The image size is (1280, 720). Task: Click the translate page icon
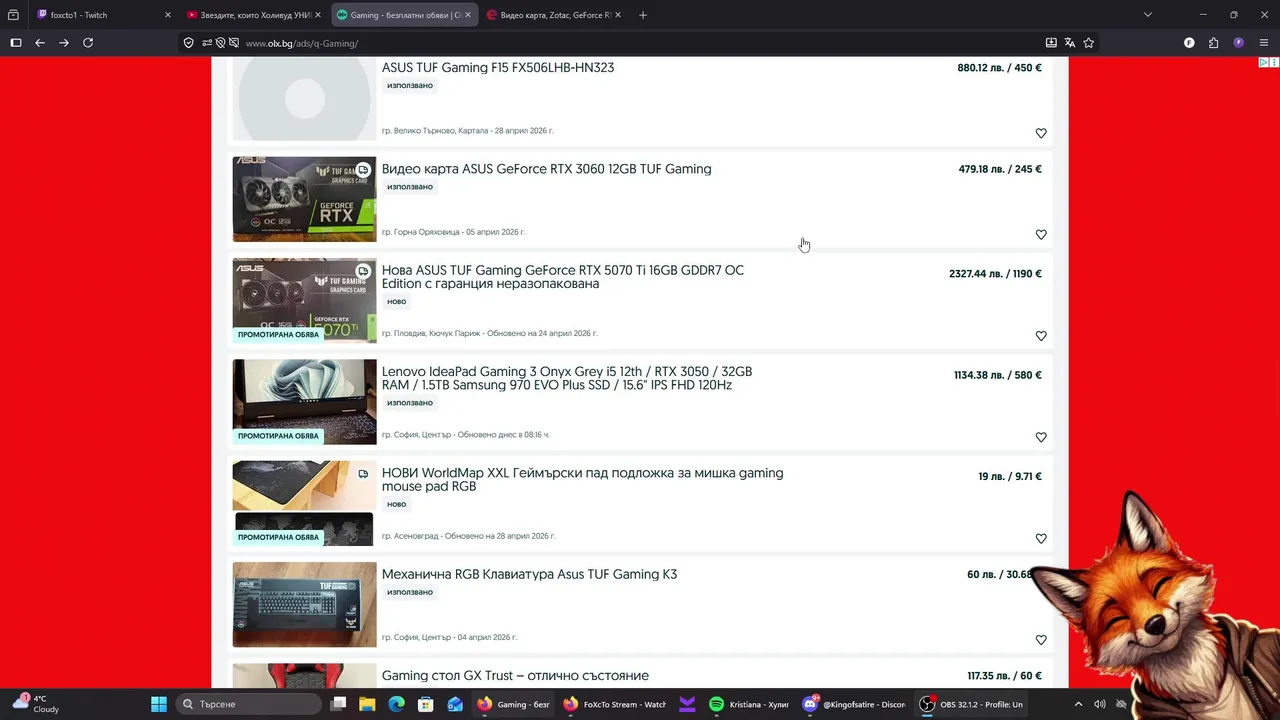[1070, 43]
